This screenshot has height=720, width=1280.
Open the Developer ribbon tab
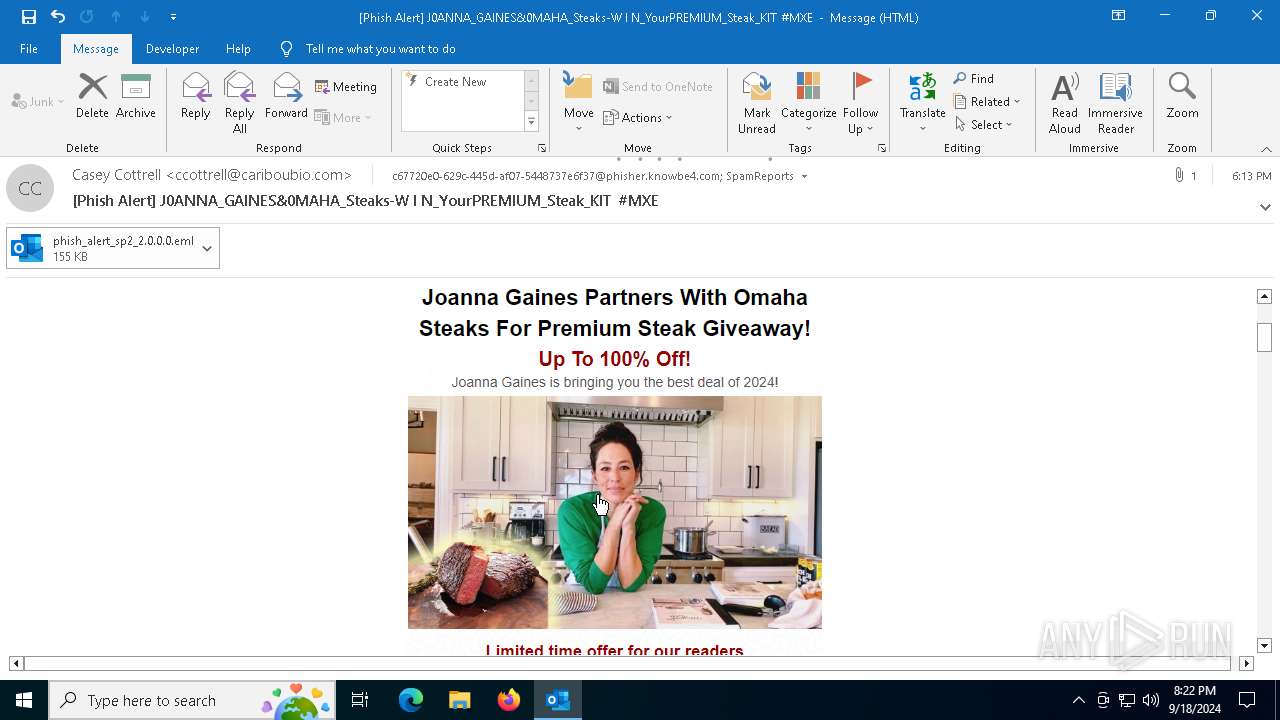(x=172, y=49)
